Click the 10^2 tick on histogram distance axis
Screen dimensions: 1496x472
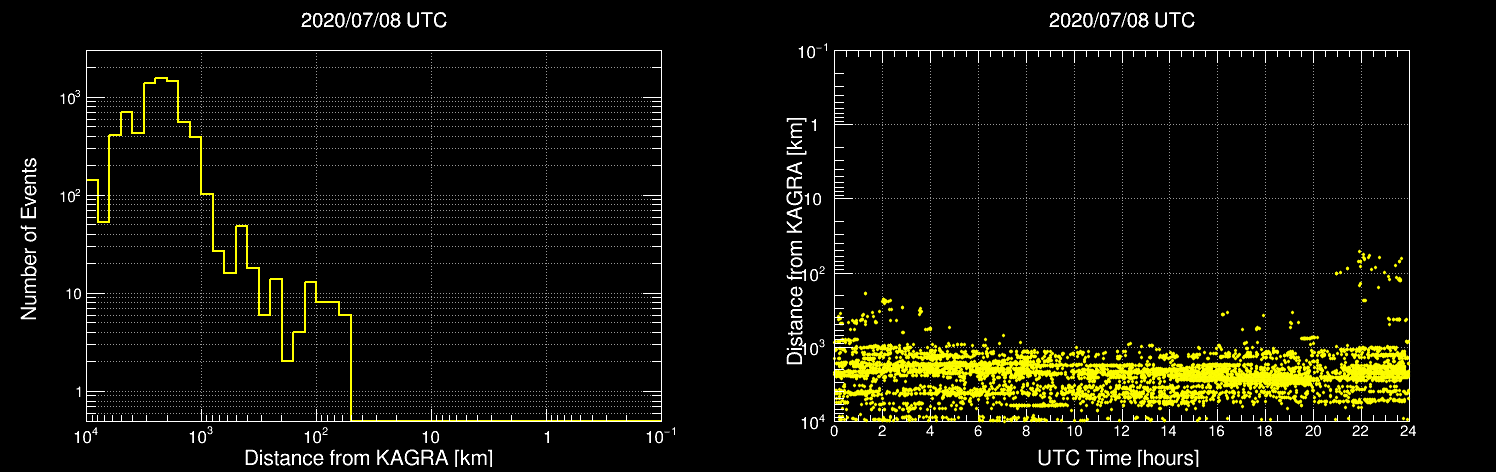pyautogui.click(x=318, y=436)
